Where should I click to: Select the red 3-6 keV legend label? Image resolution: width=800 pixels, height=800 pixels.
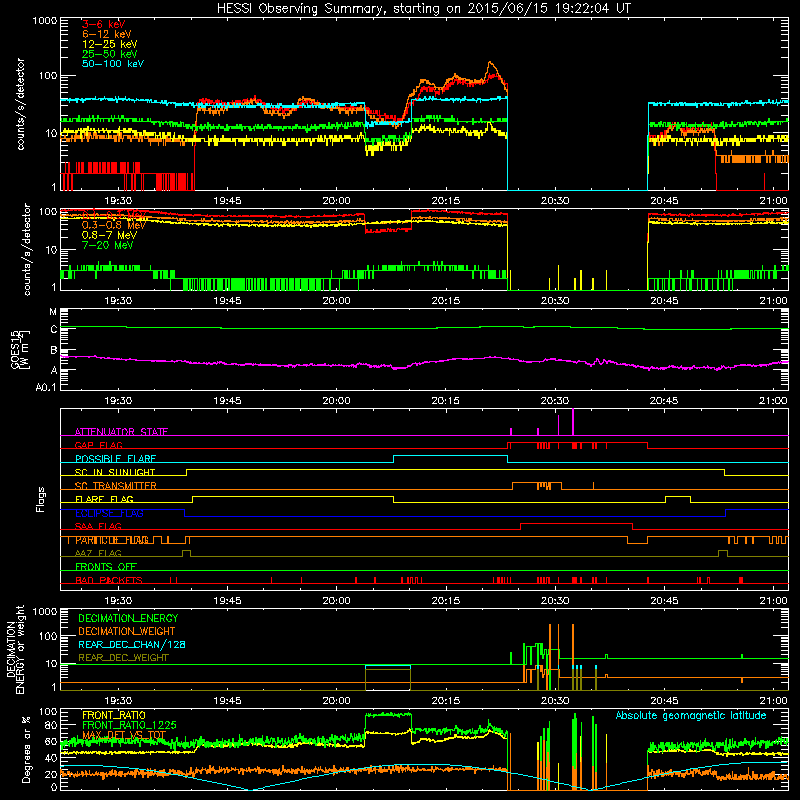(x=104, y=24)
